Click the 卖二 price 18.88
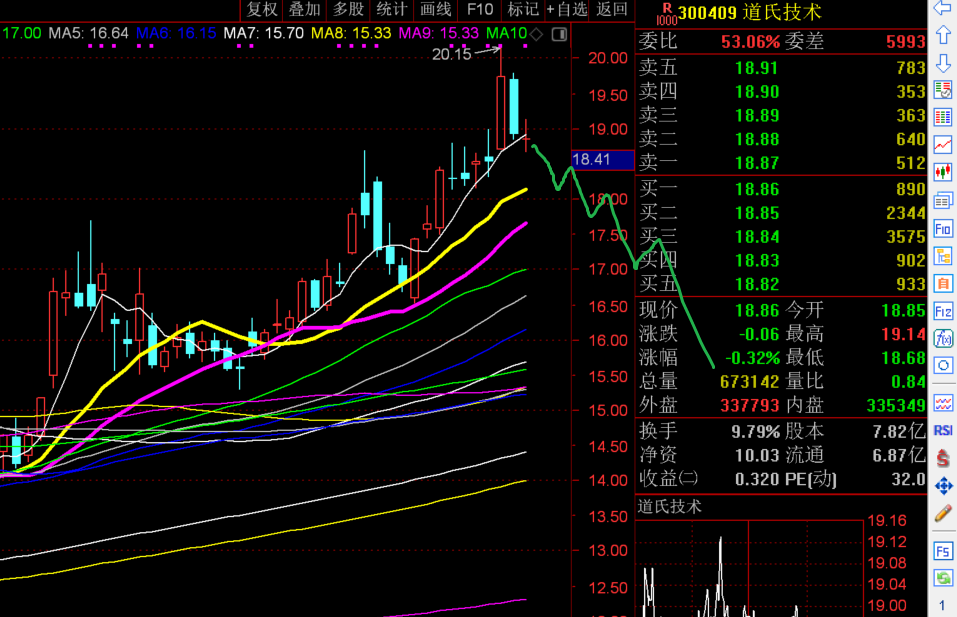 coord(757,139)
